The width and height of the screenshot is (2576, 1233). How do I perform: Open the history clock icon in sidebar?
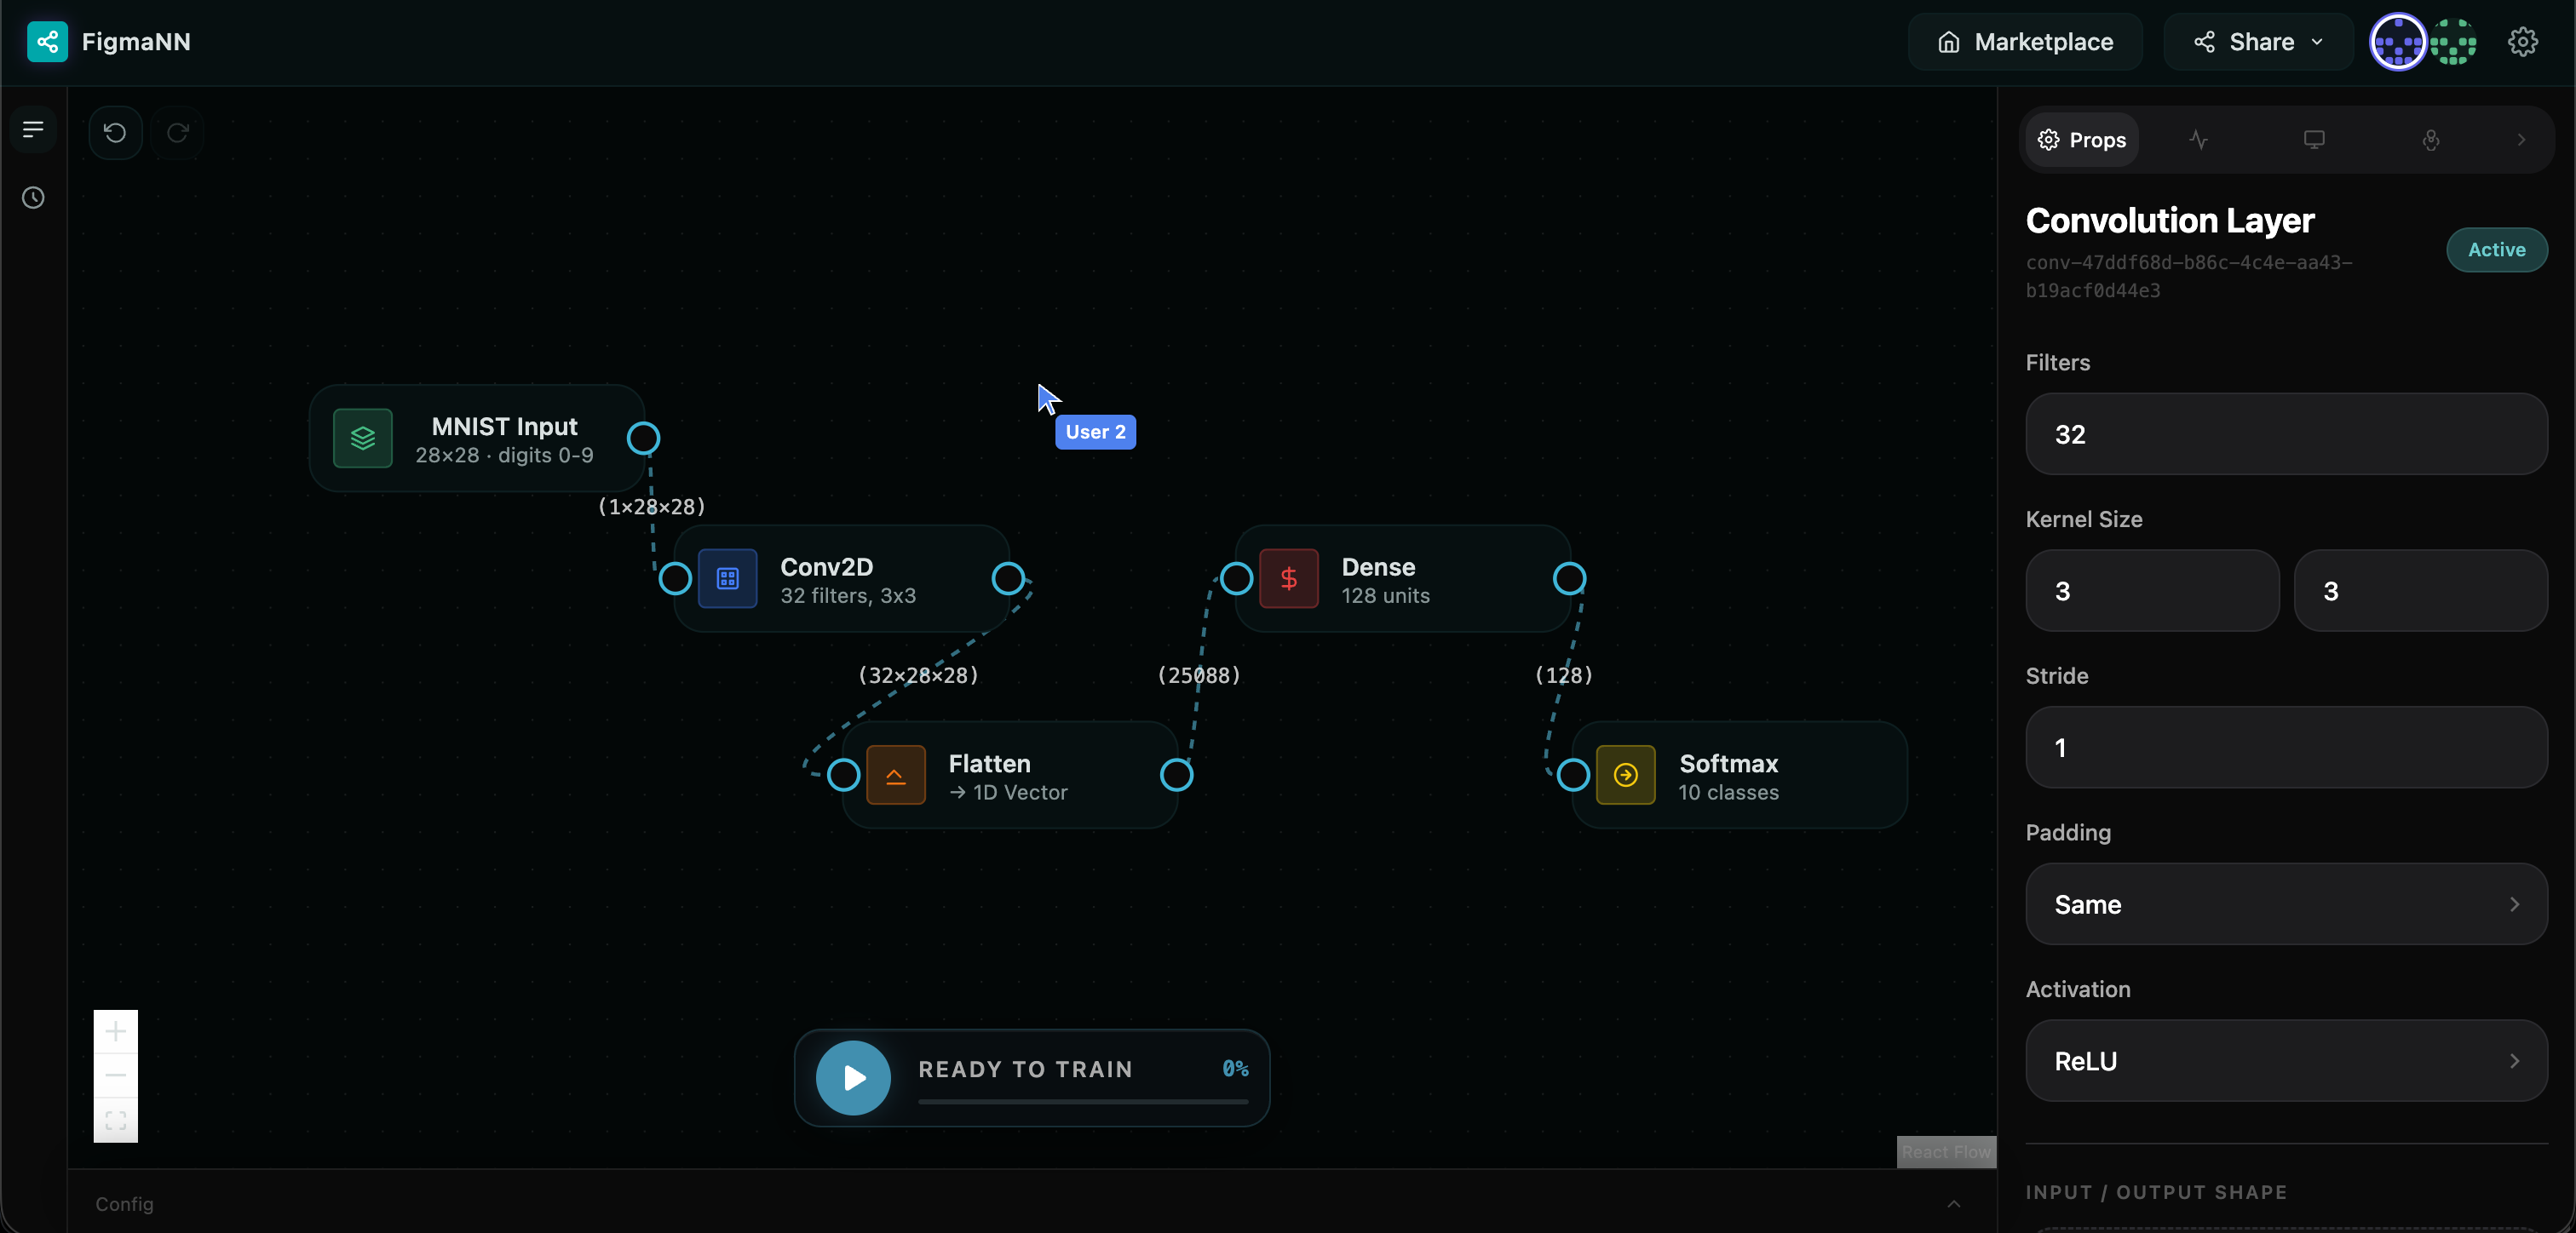[x=33, y=198]
